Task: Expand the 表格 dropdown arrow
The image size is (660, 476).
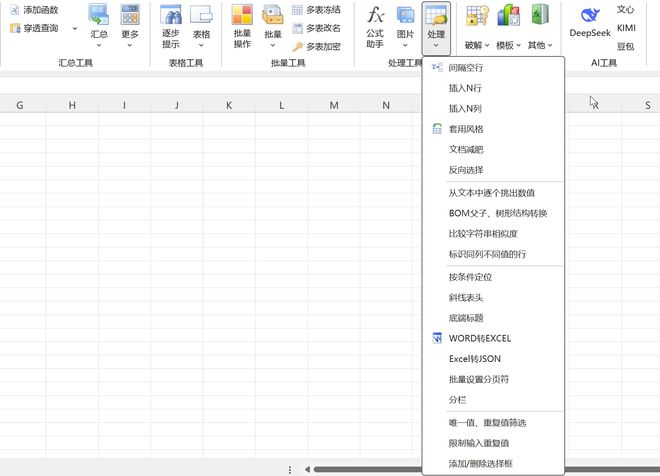Action: 201,45
